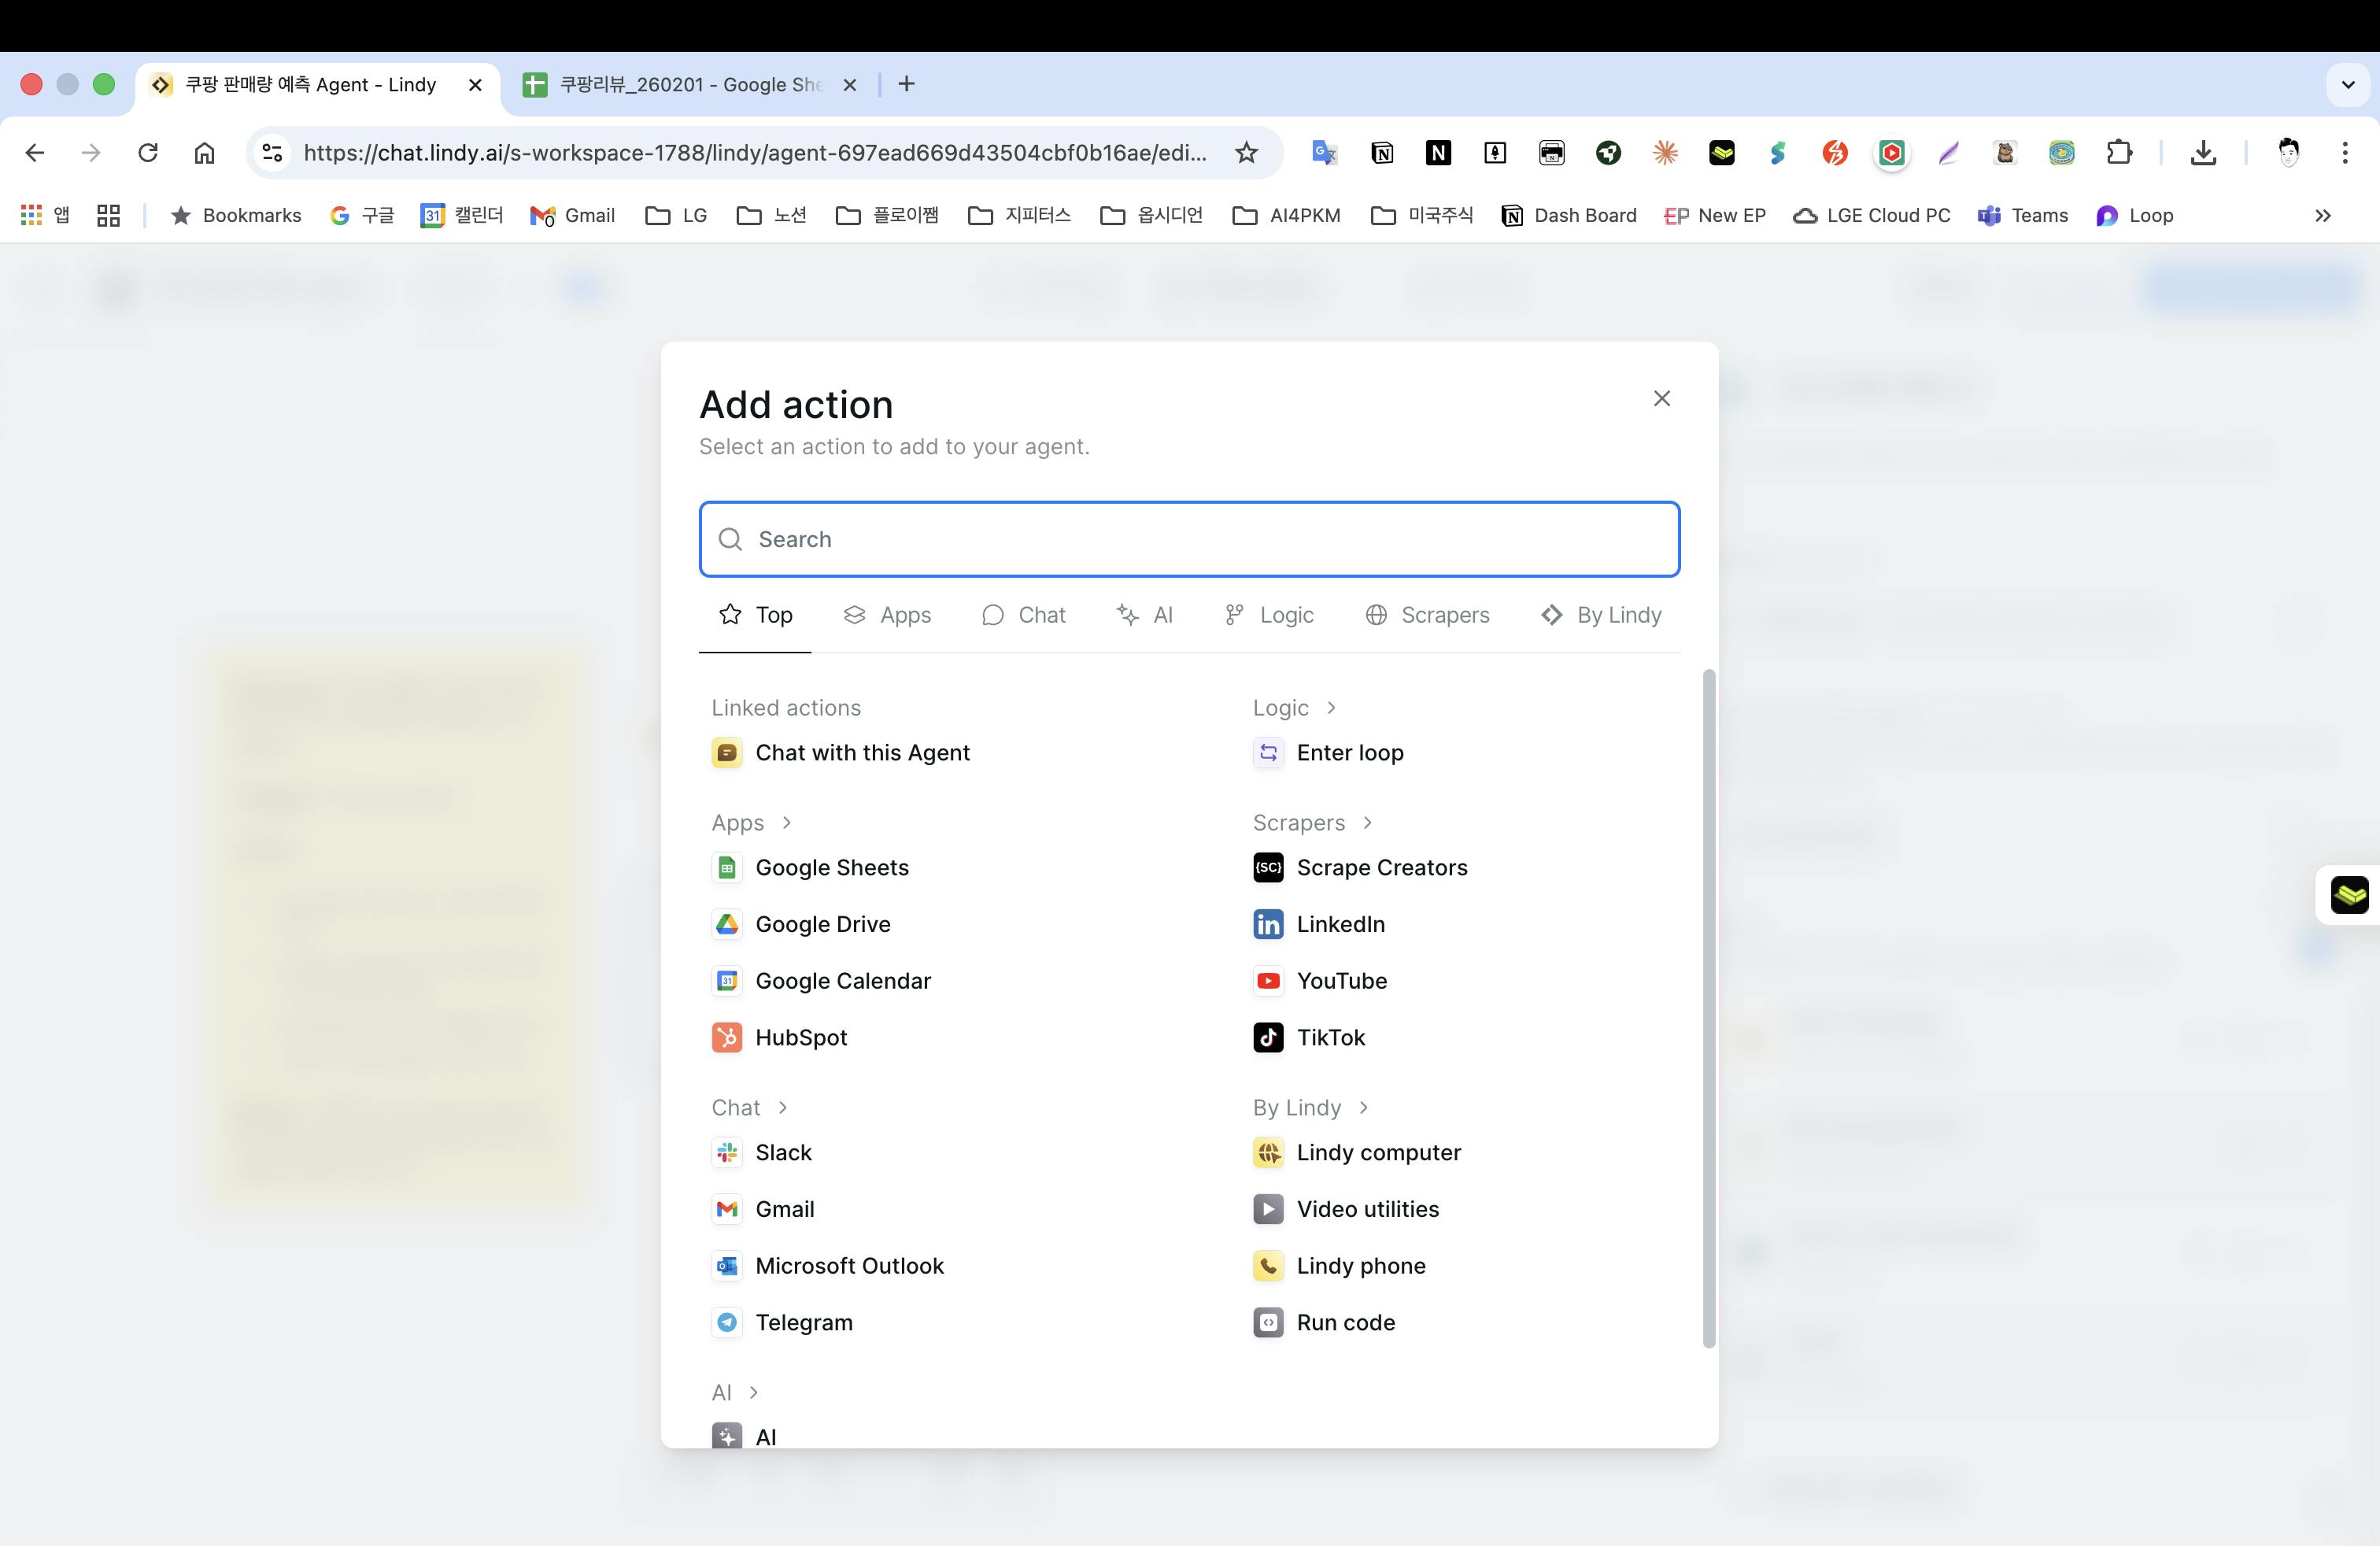Choose the Enter loop logic icon
Image resolution: width=2380 pixels, height=1546 pixels.
point(1268,753)
